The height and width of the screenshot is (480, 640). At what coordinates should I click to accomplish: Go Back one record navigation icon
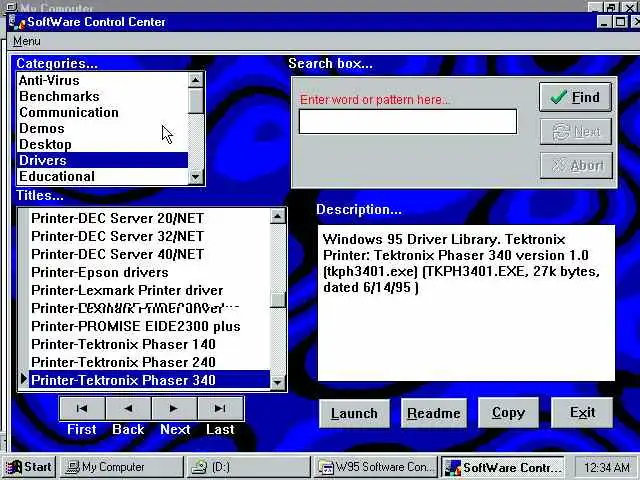pos(128,408)
